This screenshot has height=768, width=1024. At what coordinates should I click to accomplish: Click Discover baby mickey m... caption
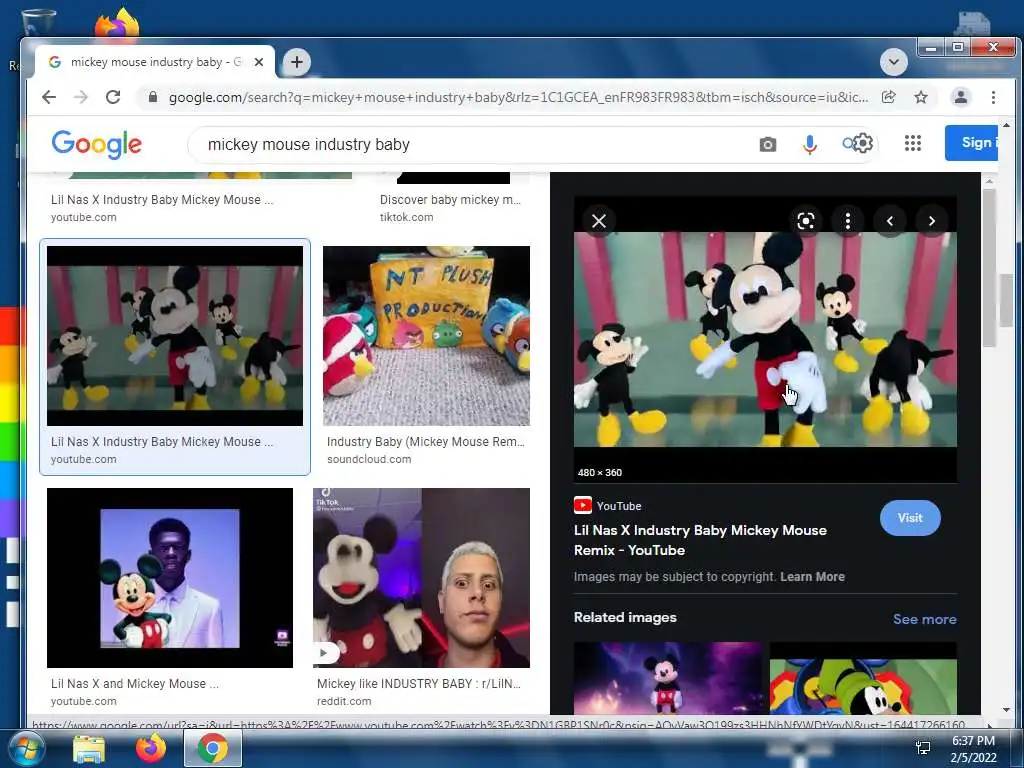[x=451, y=200]
